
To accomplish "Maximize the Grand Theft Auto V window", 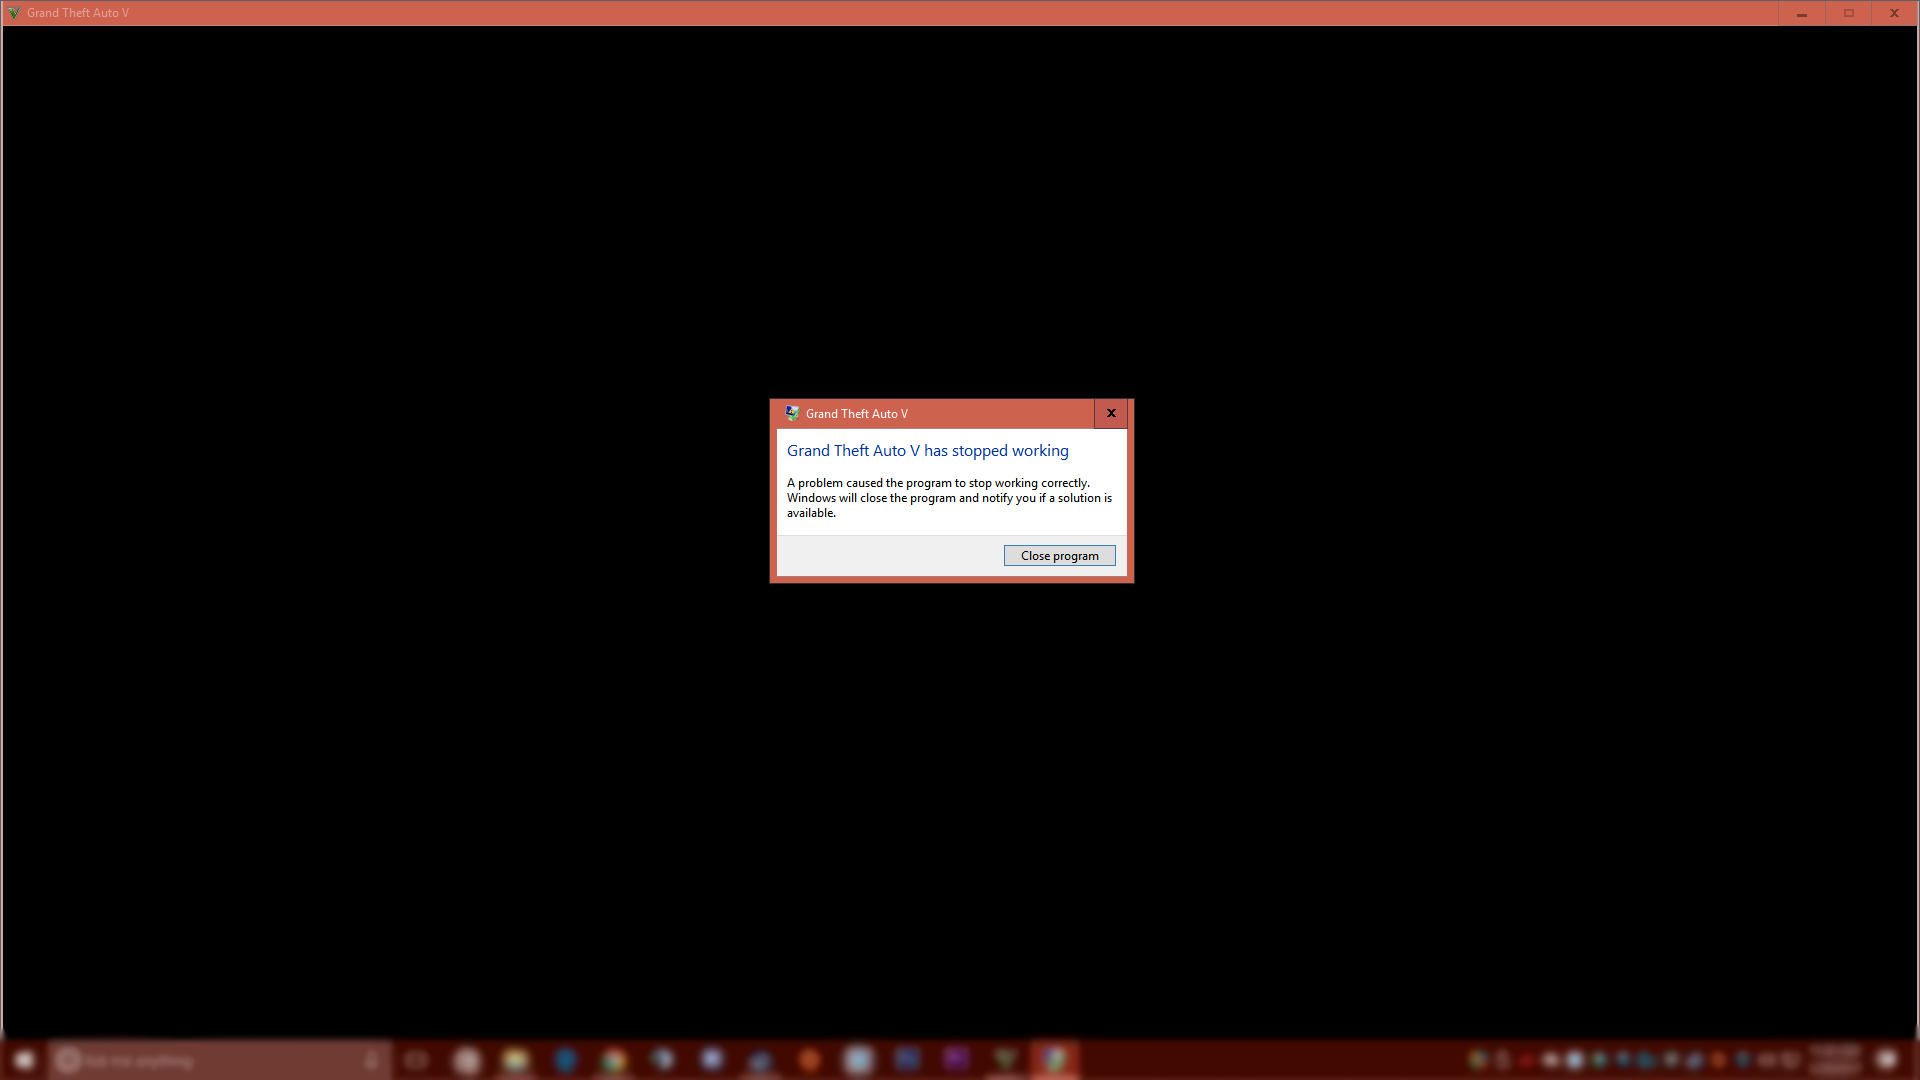I will (1848, 13).
